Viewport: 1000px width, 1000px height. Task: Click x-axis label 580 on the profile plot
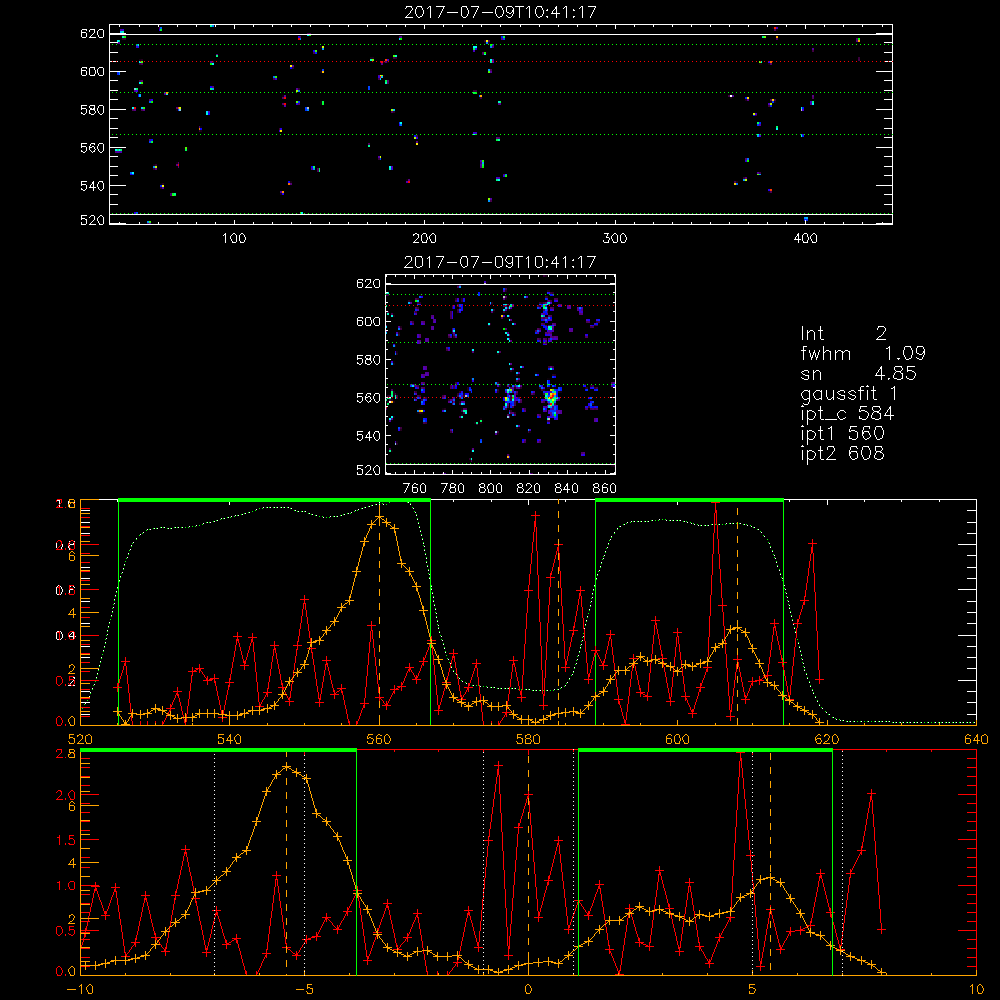pos(528,740)
